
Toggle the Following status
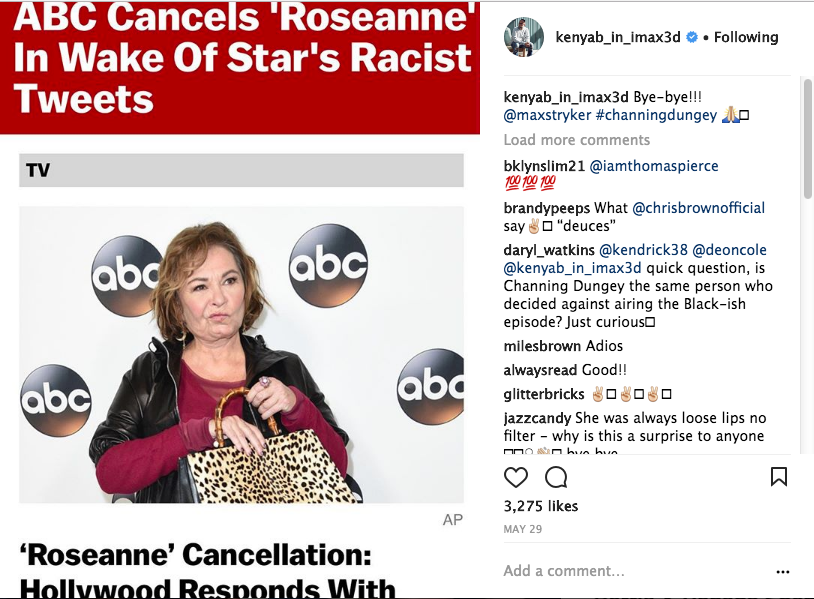746,37
